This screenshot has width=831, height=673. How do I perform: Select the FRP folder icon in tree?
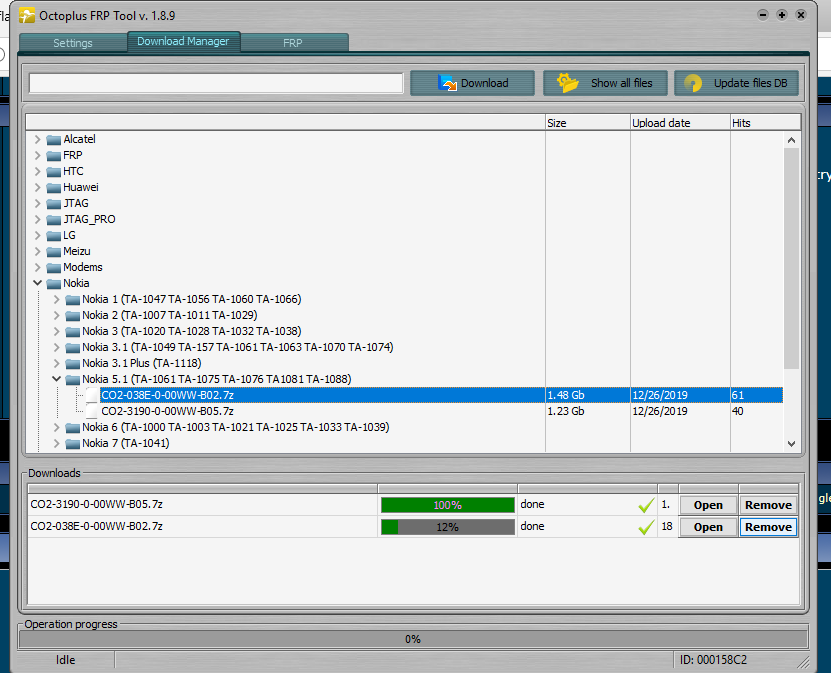coord(54,156)
